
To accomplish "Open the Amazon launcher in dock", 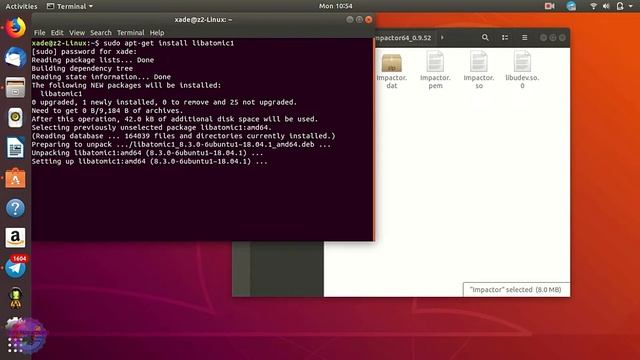I will [x=16, y=238].
